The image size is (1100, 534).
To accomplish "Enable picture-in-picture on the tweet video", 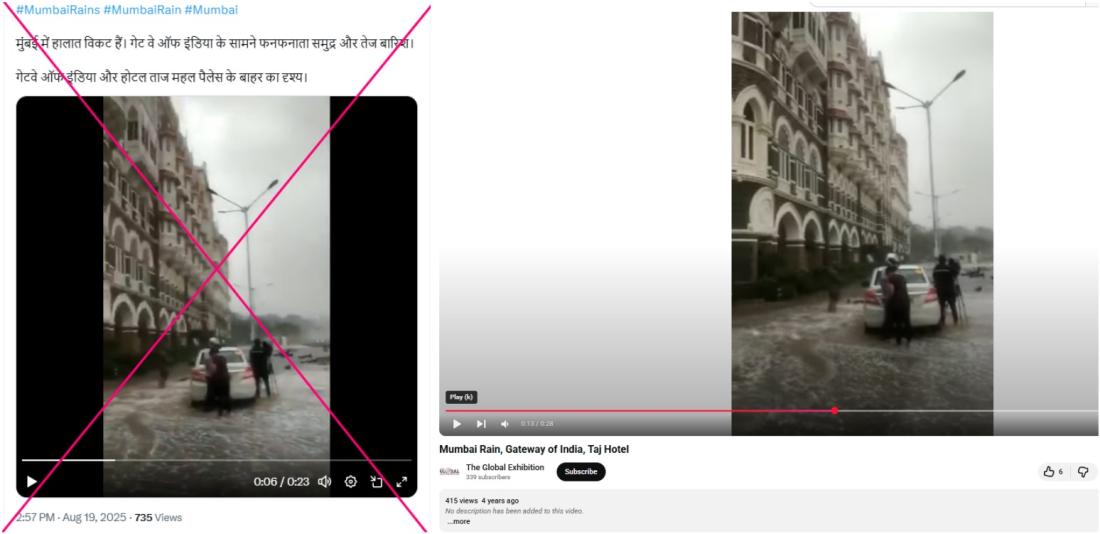I will pos(377,481).
